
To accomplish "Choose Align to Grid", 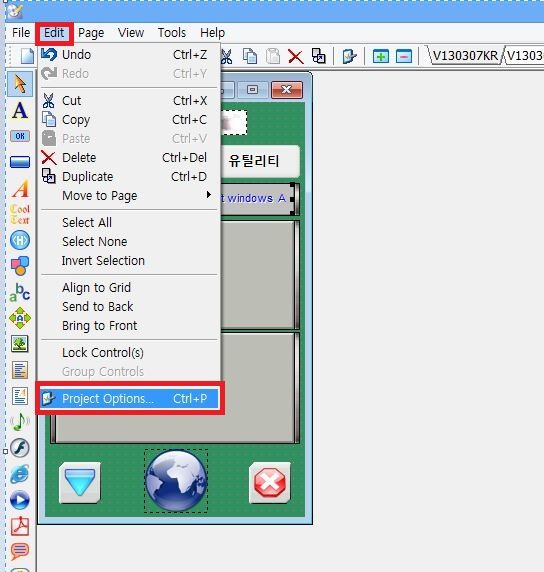I will point(129,287).
